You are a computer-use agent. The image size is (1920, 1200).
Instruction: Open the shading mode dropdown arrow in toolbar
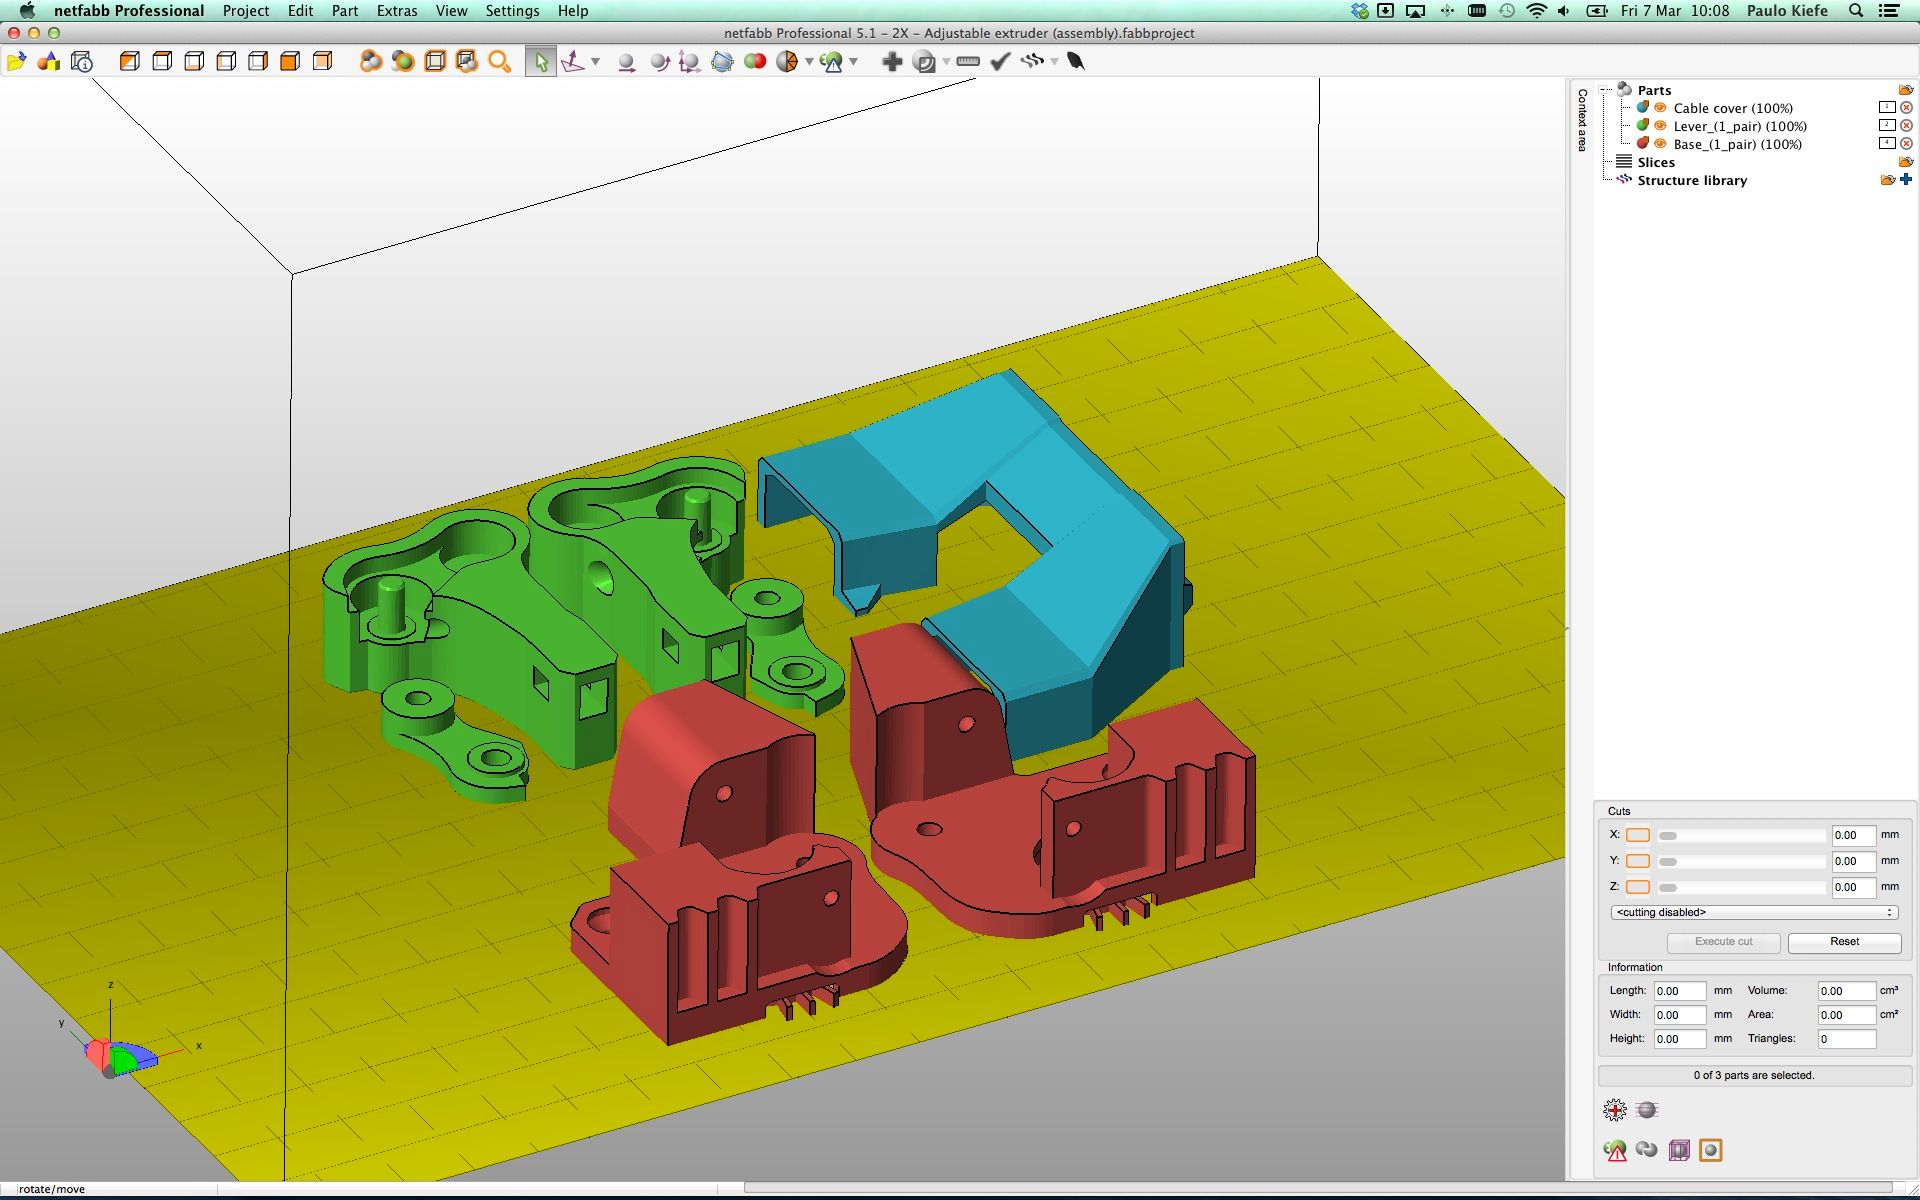tap(808, 61)
